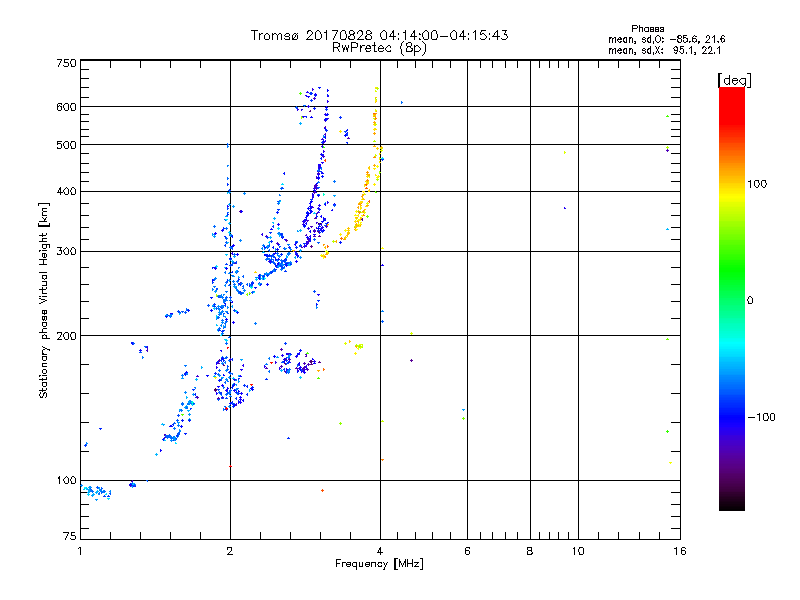Click the 'Phases' header text
800x600 pixels.
coord(647,29)
